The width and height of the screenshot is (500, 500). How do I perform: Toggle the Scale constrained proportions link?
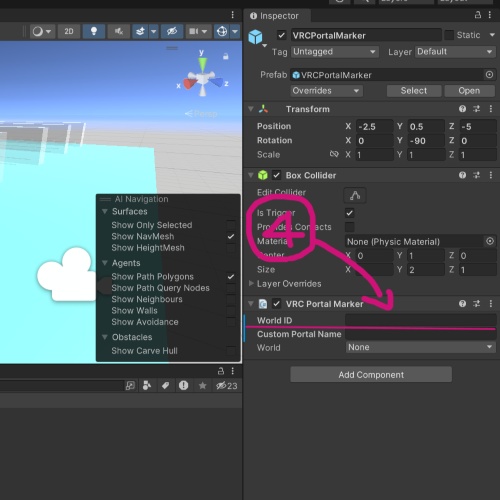(x=334, y=154)
